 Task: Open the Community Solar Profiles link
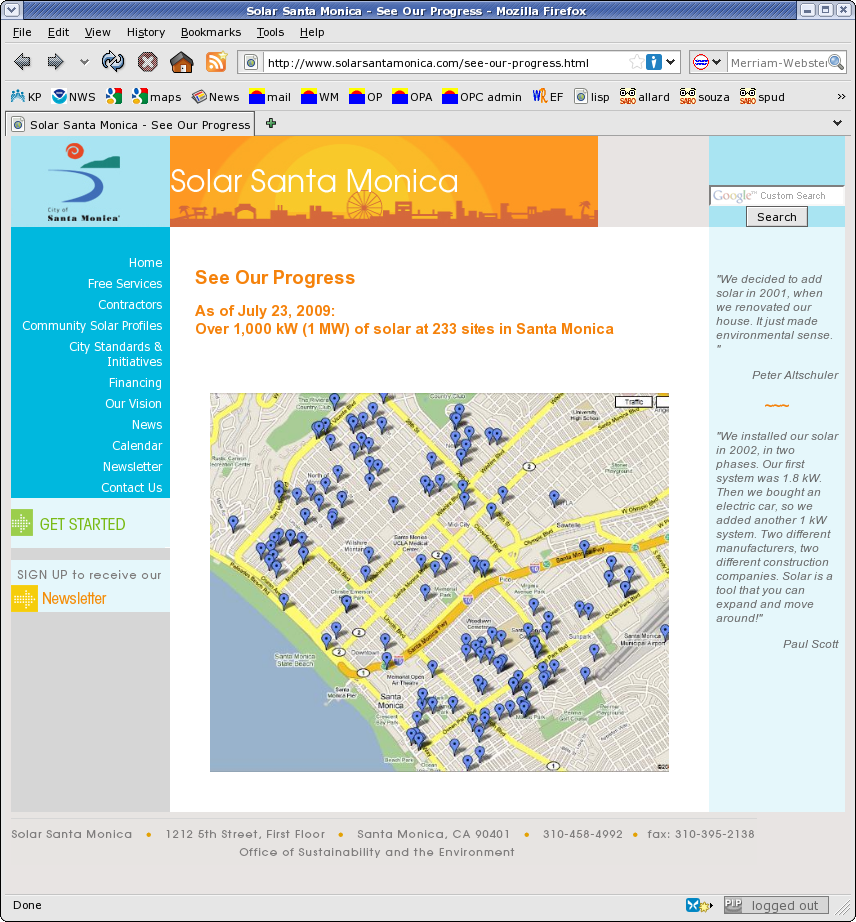coord(92,326)
